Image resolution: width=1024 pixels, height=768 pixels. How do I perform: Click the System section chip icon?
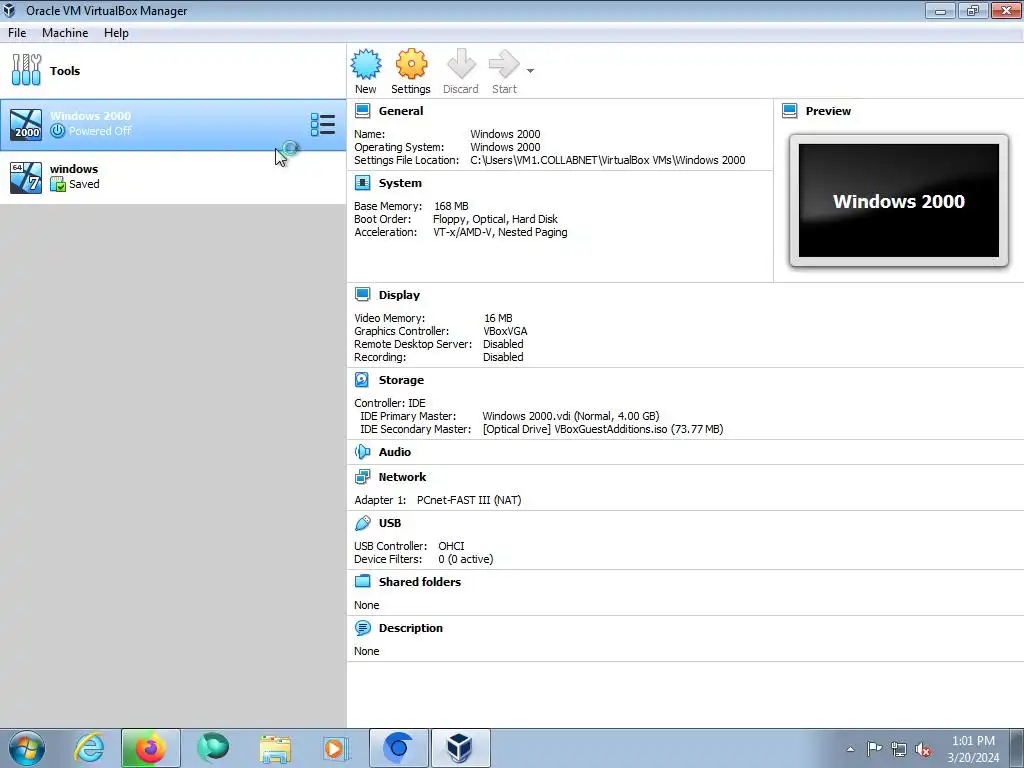(x=362, y=182)
